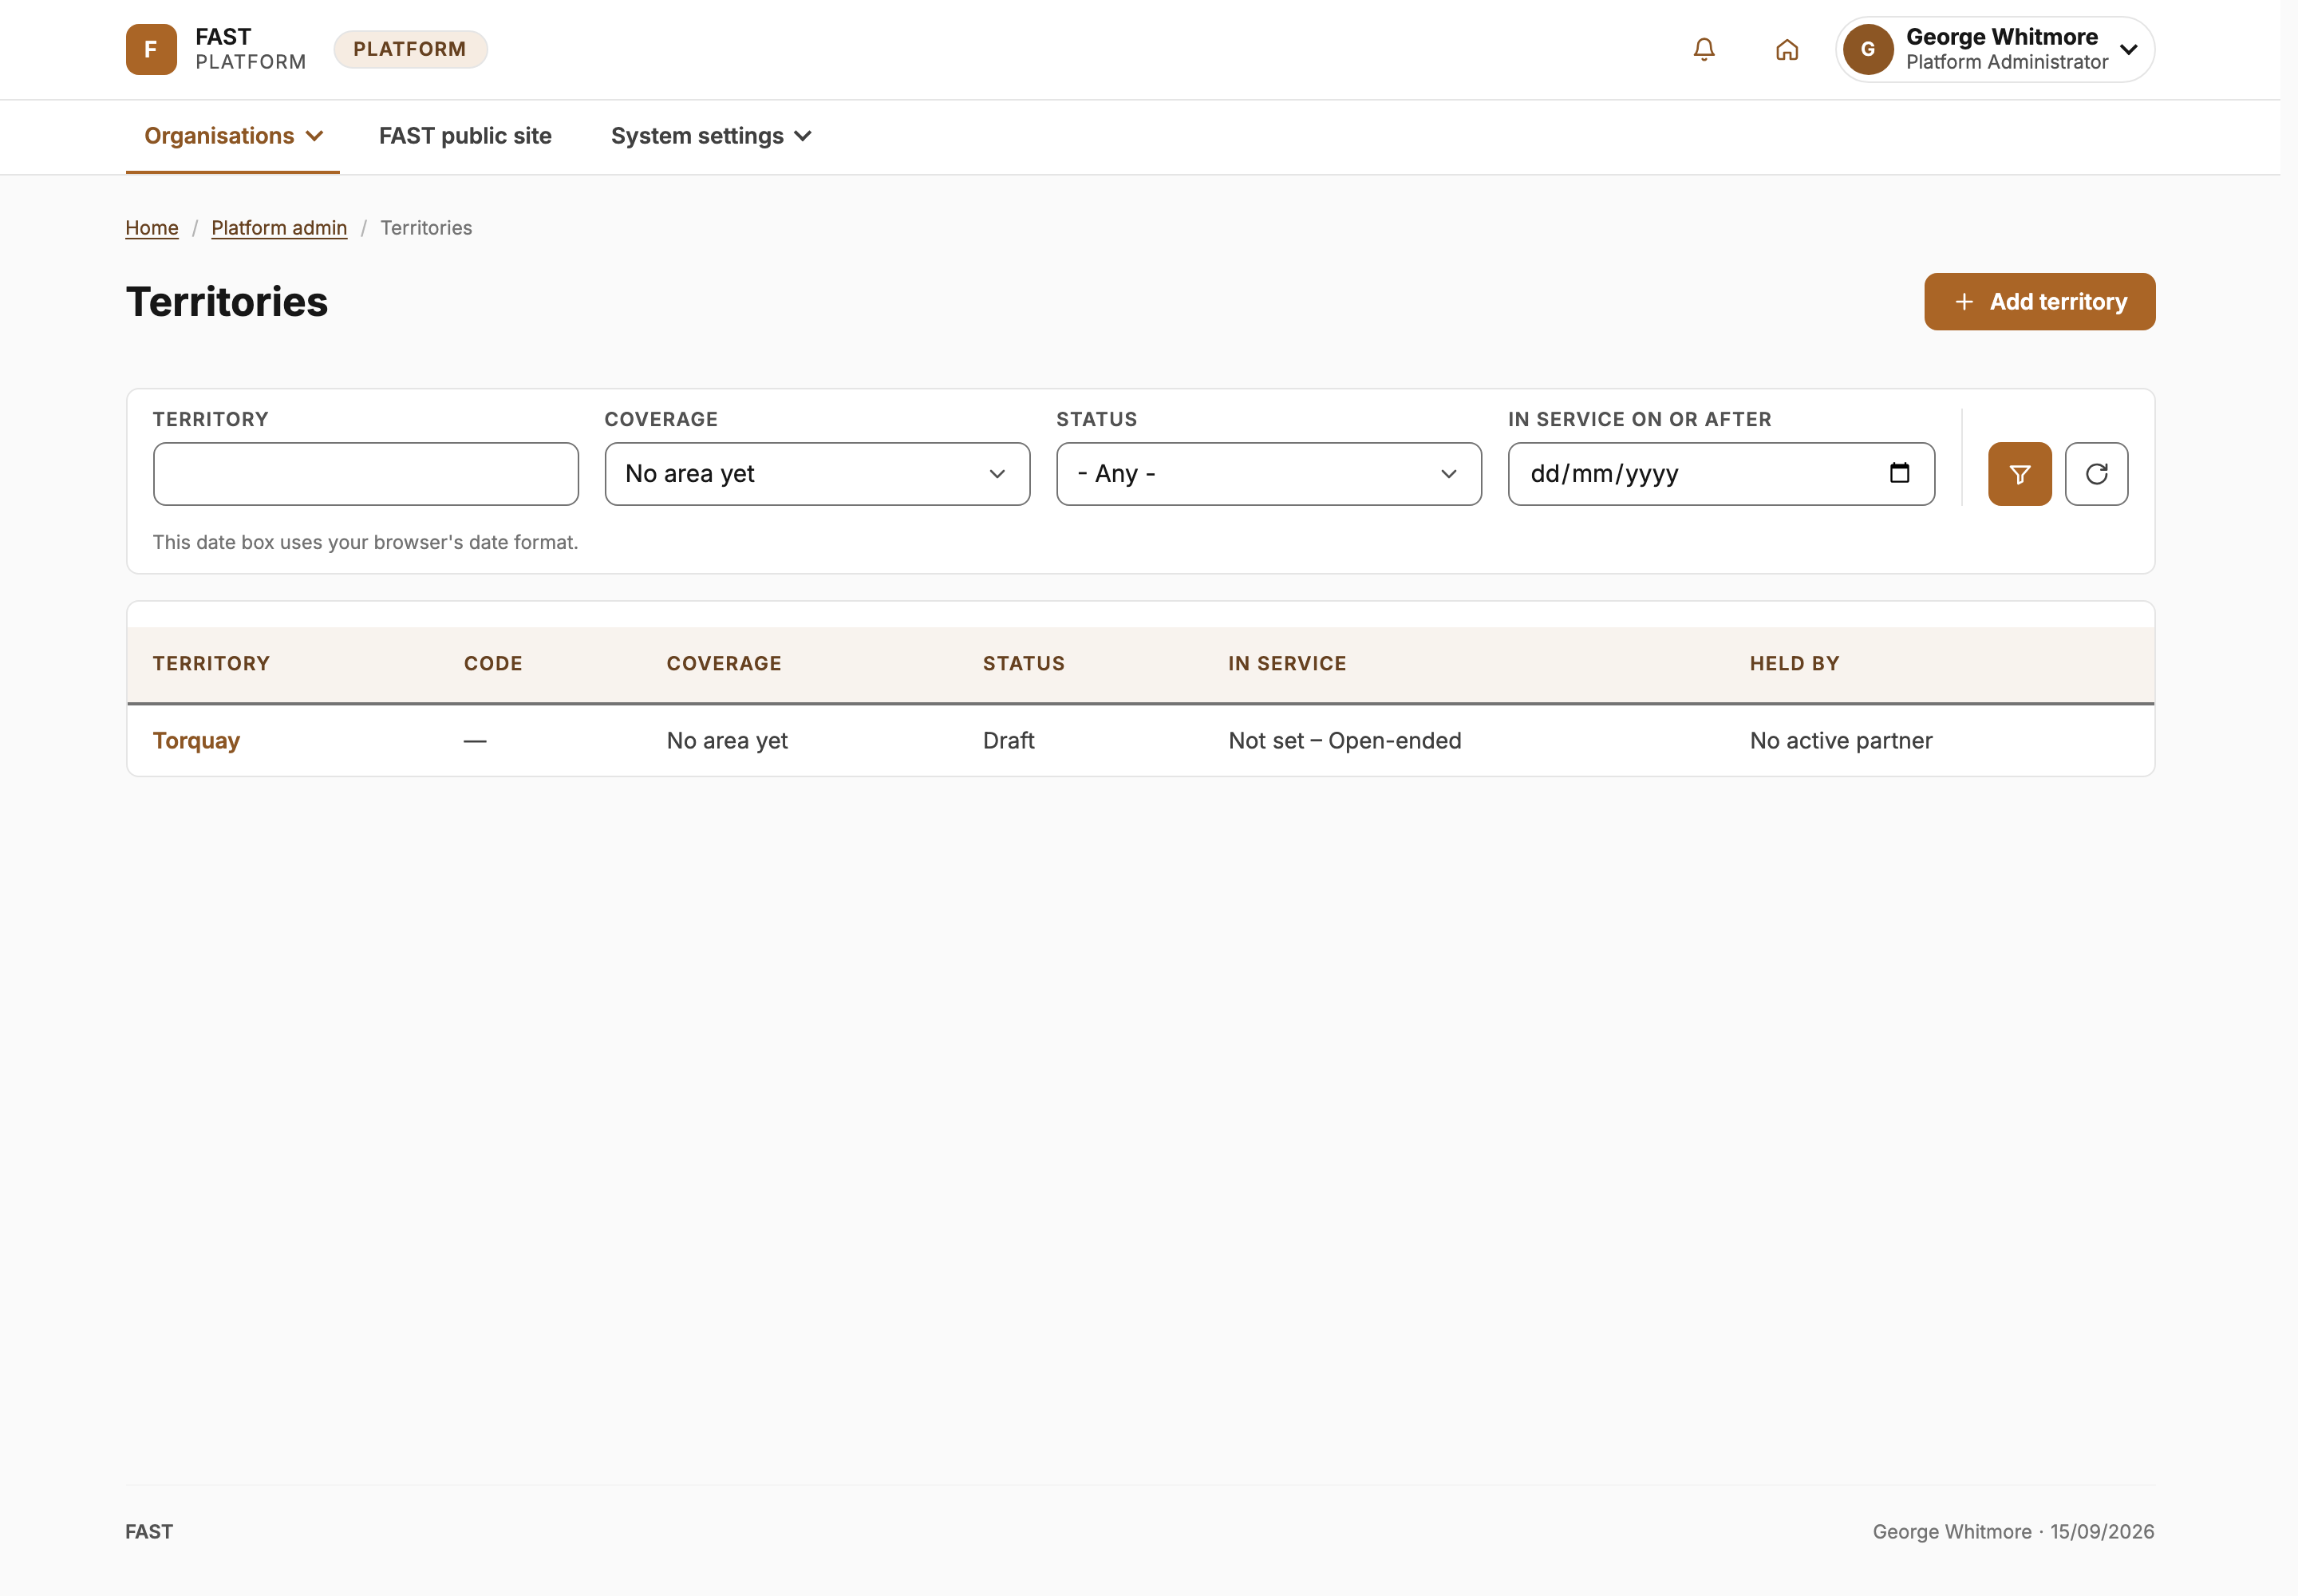
Task: Apply filters with the funnel button
Action: (2019, 474)
